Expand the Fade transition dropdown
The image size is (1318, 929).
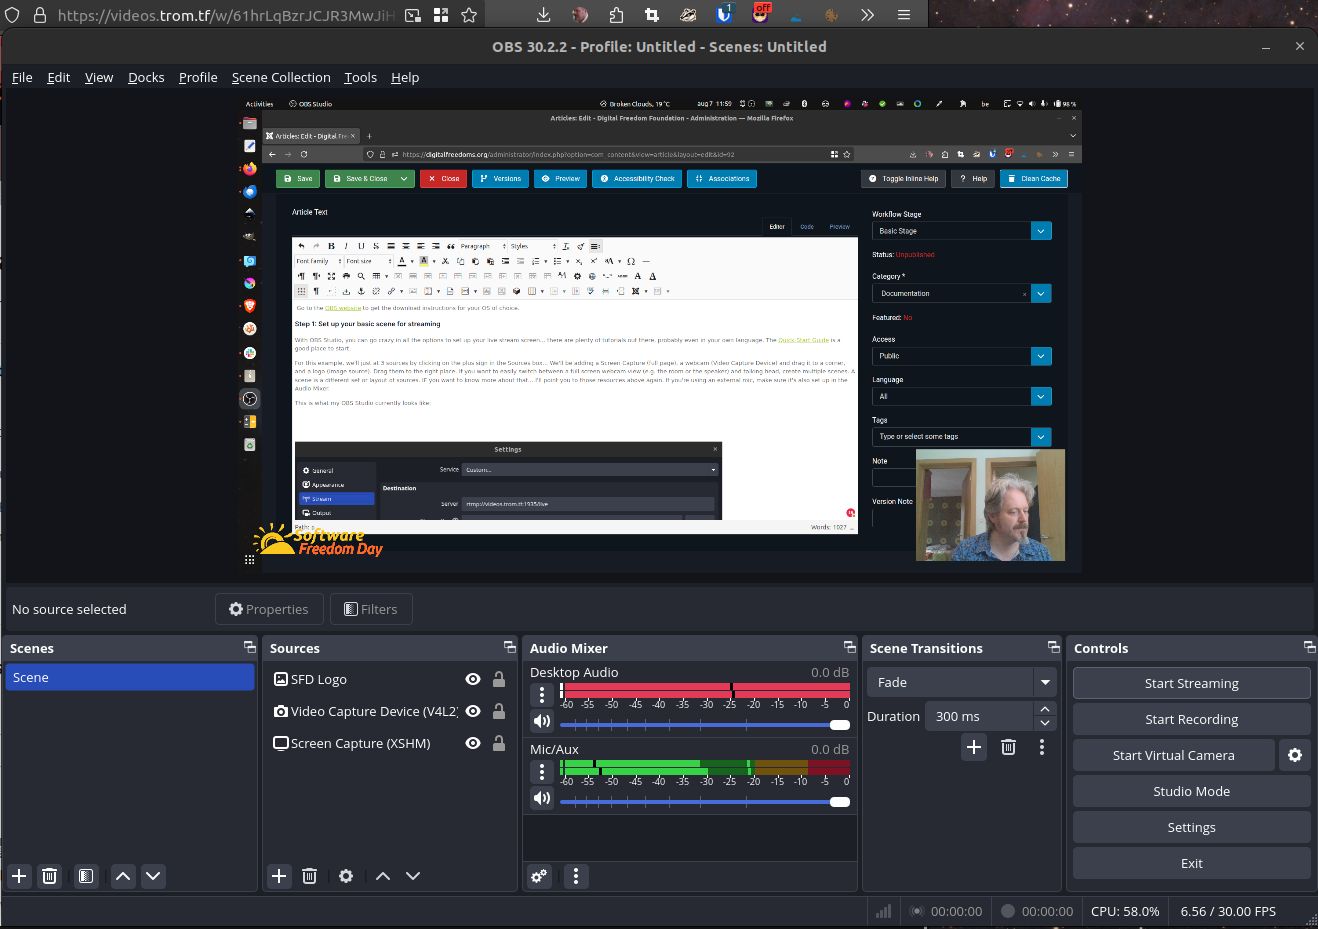coord(1045,682)
